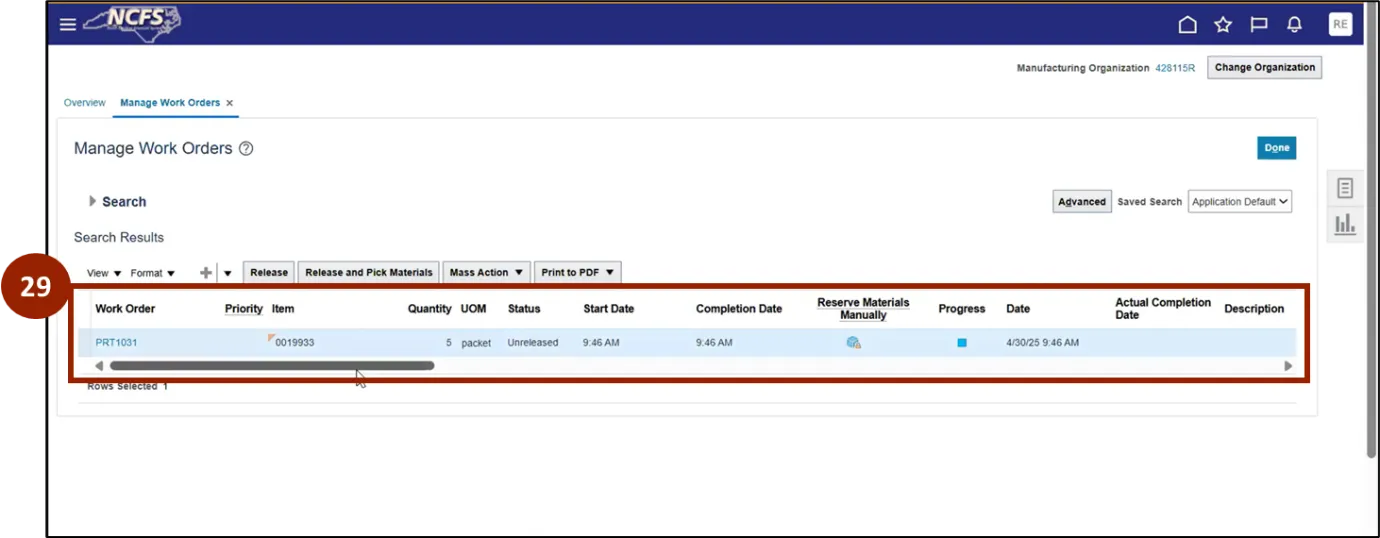Click the add plus icon in toolbar

coord(206,272)
